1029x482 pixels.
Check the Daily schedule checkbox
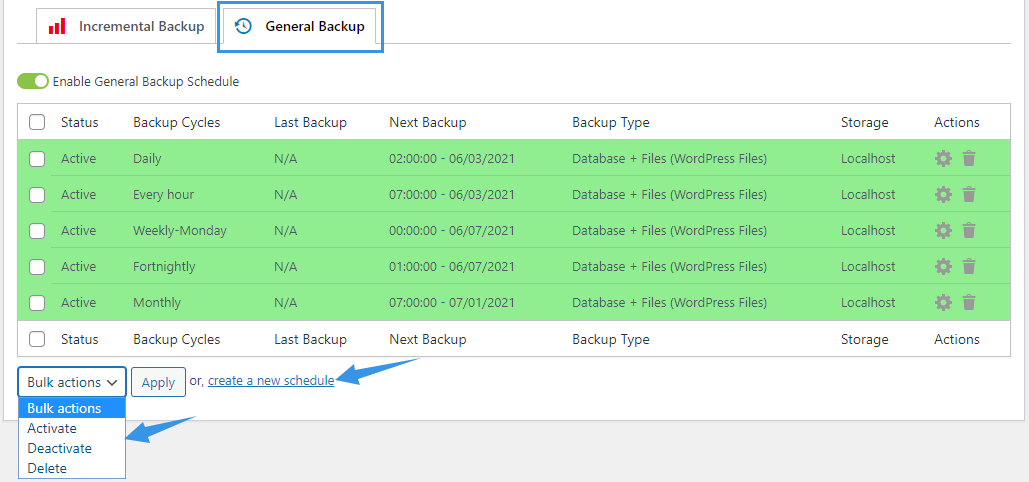point(37,159)
